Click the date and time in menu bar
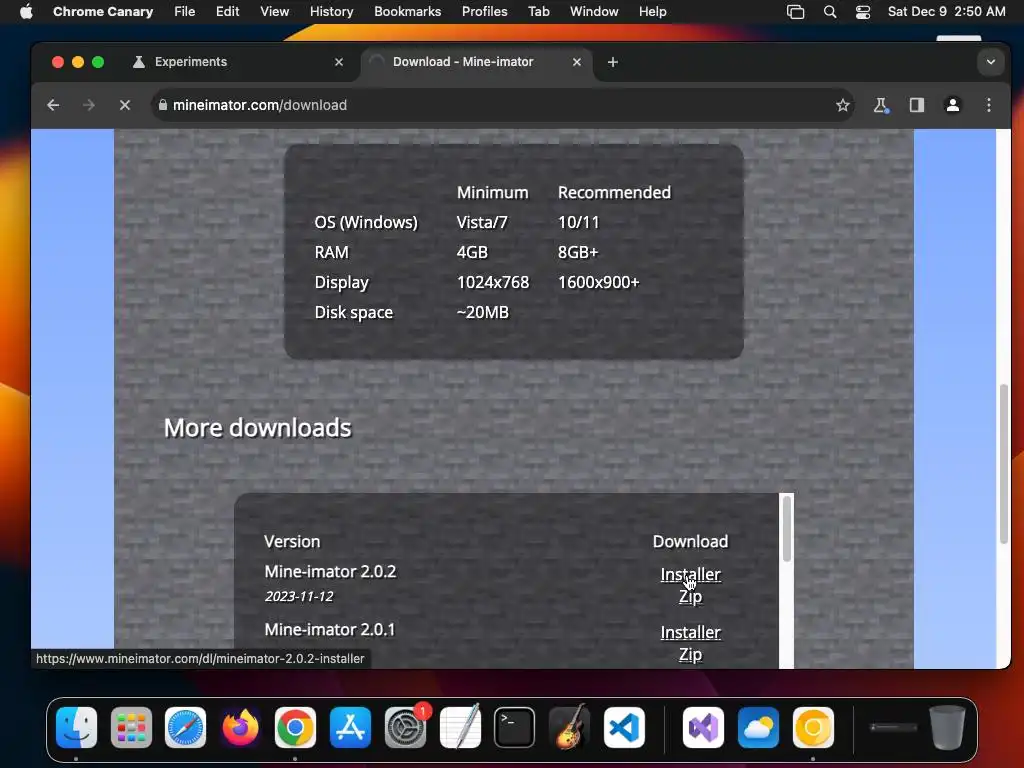 tap(946, 12)
